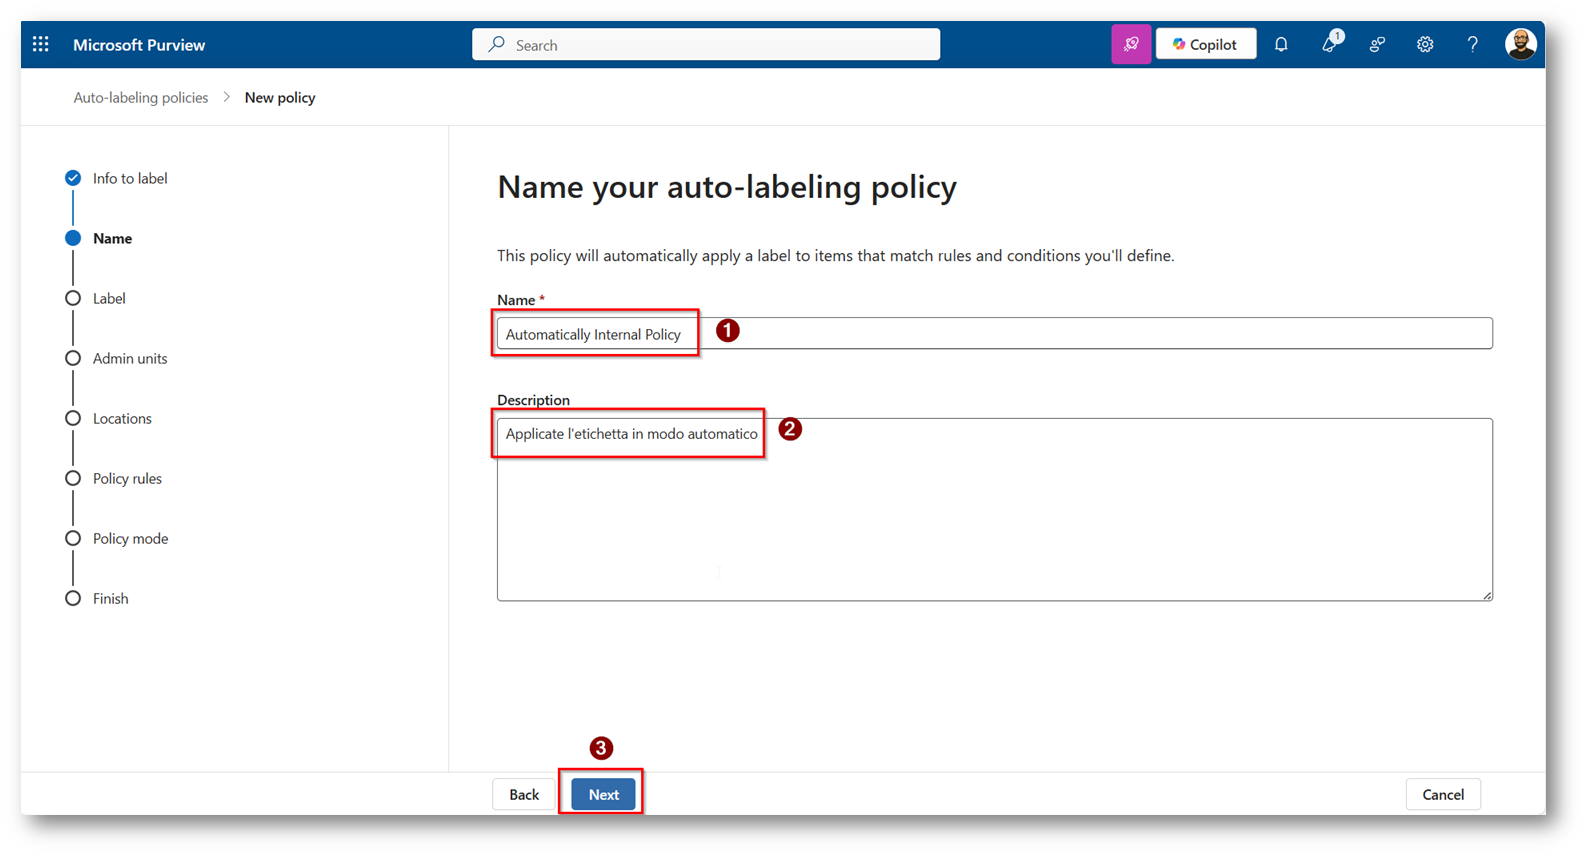Open the app launcher waffle icon
This screenshot has width=1588, height=857.
coord(41,45)
